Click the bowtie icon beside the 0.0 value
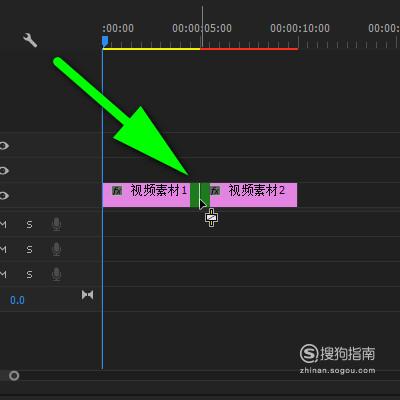 click(87, 295)
